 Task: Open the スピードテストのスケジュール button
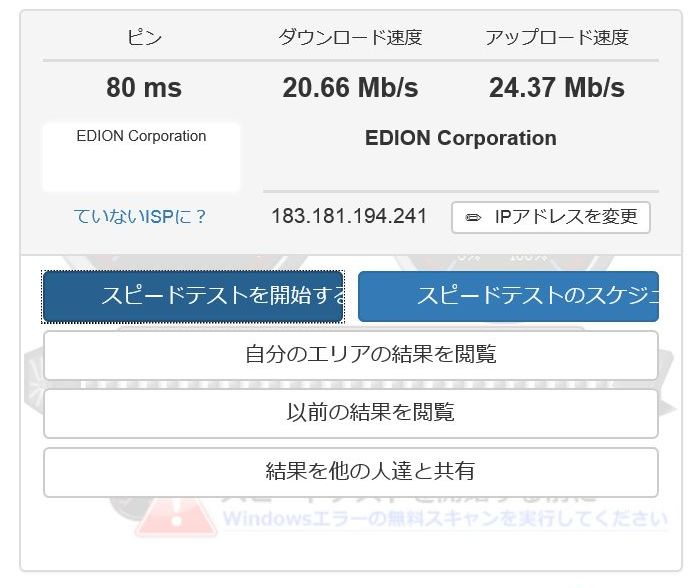tap(508, 296)
